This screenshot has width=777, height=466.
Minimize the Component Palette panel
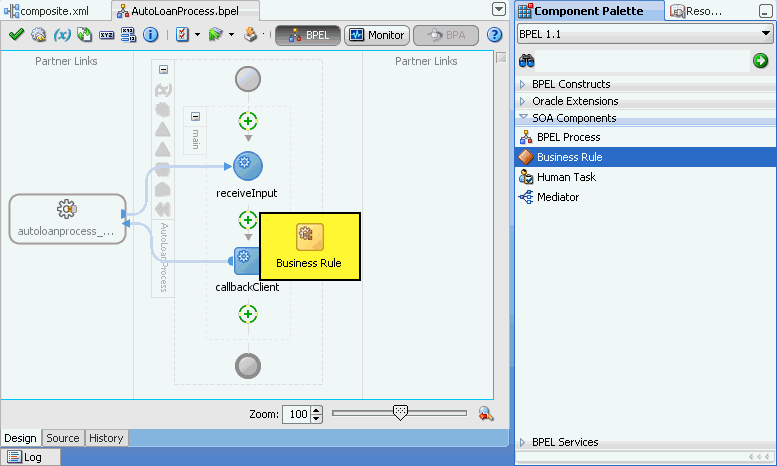(x=765, y=11)
